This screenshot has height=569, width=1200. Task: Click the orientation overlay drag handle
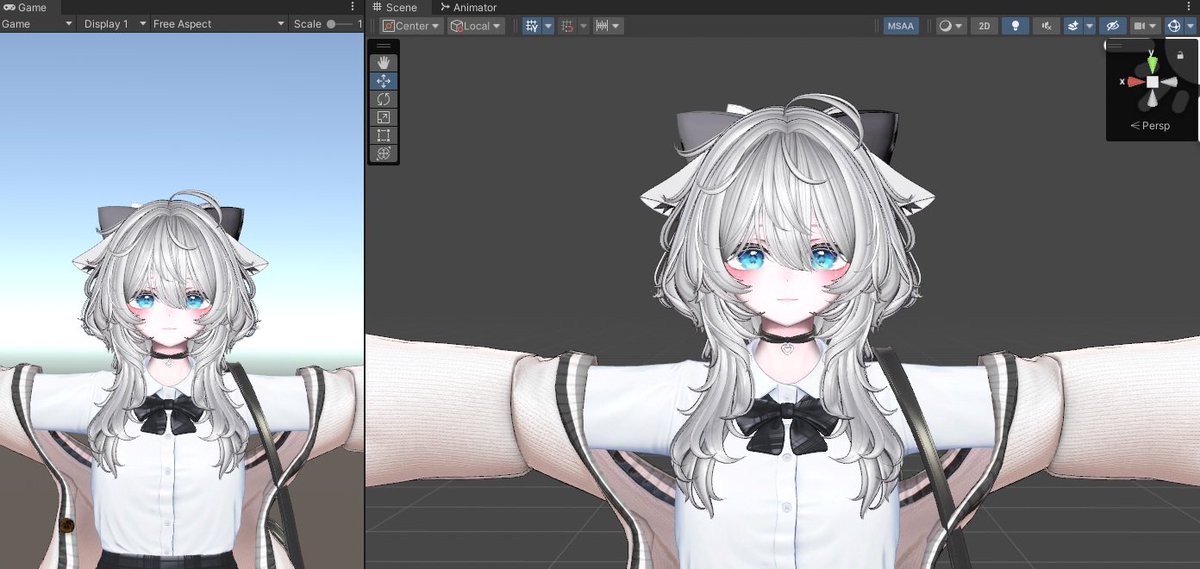coord(1115,46)
